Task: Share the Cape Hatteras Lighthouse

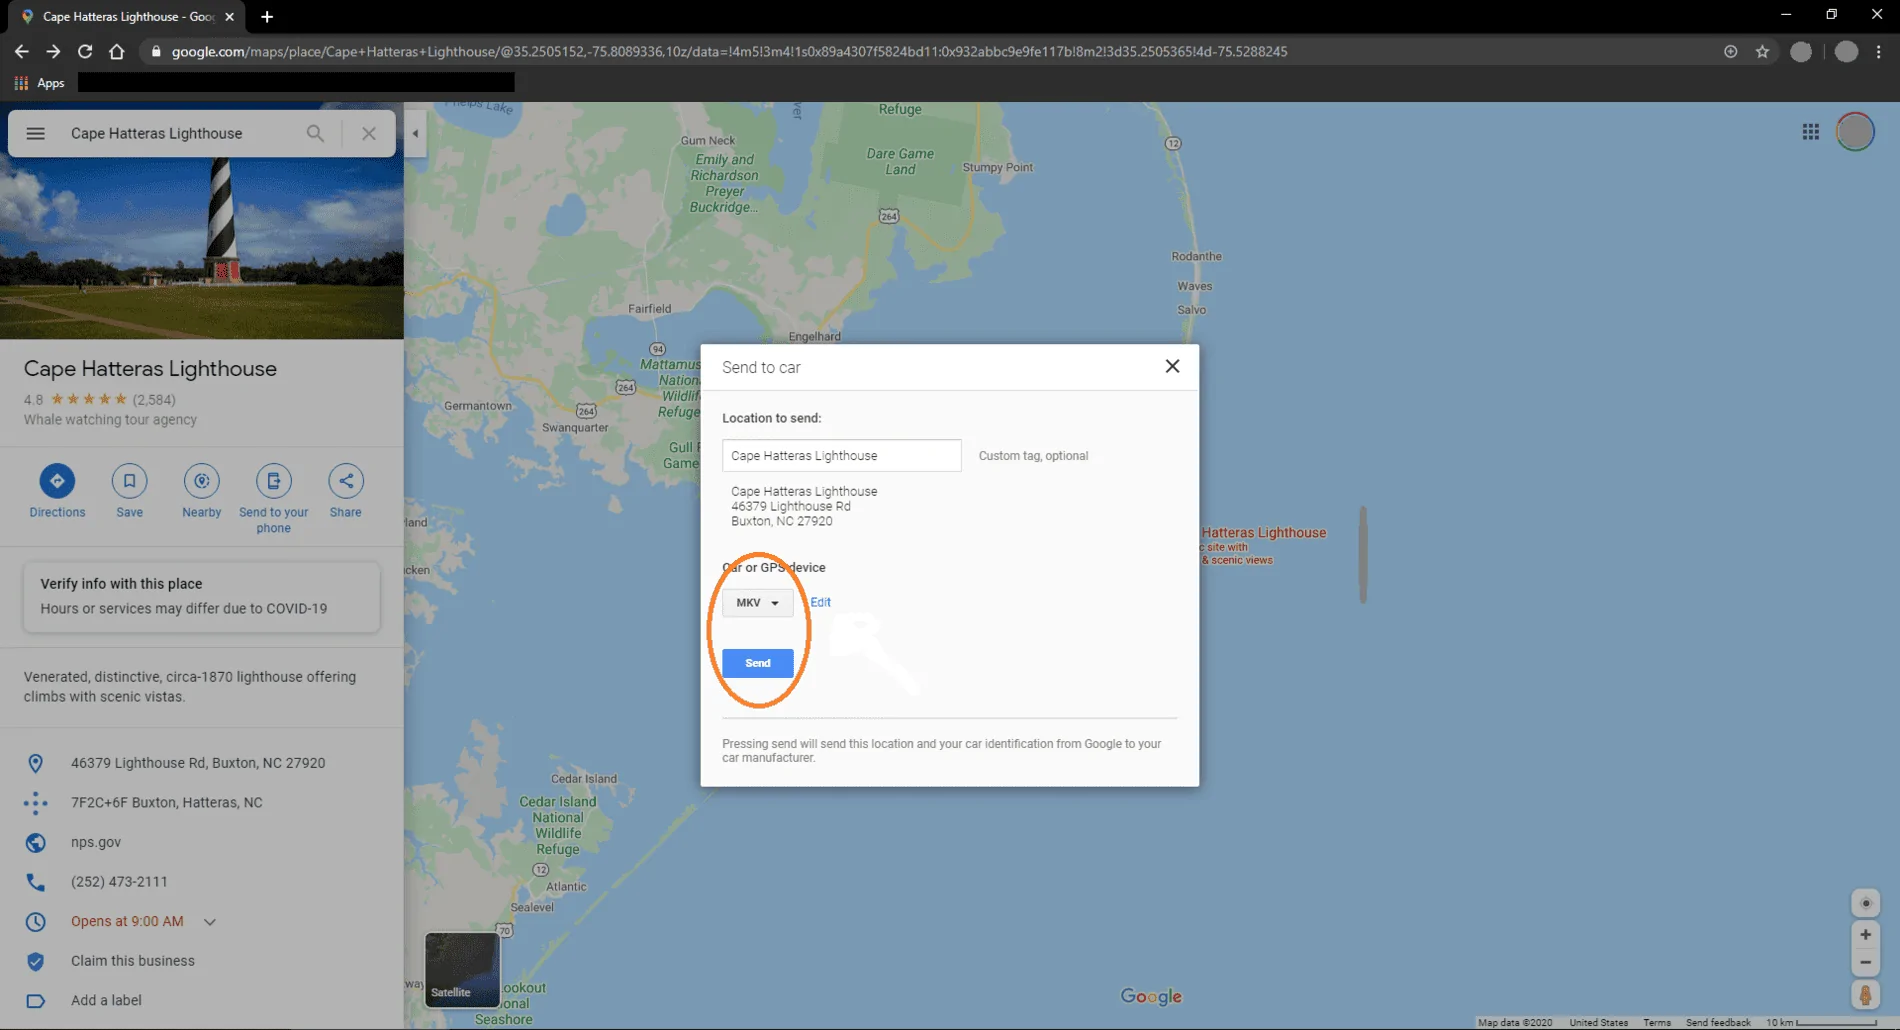Action: coord(345,481)
